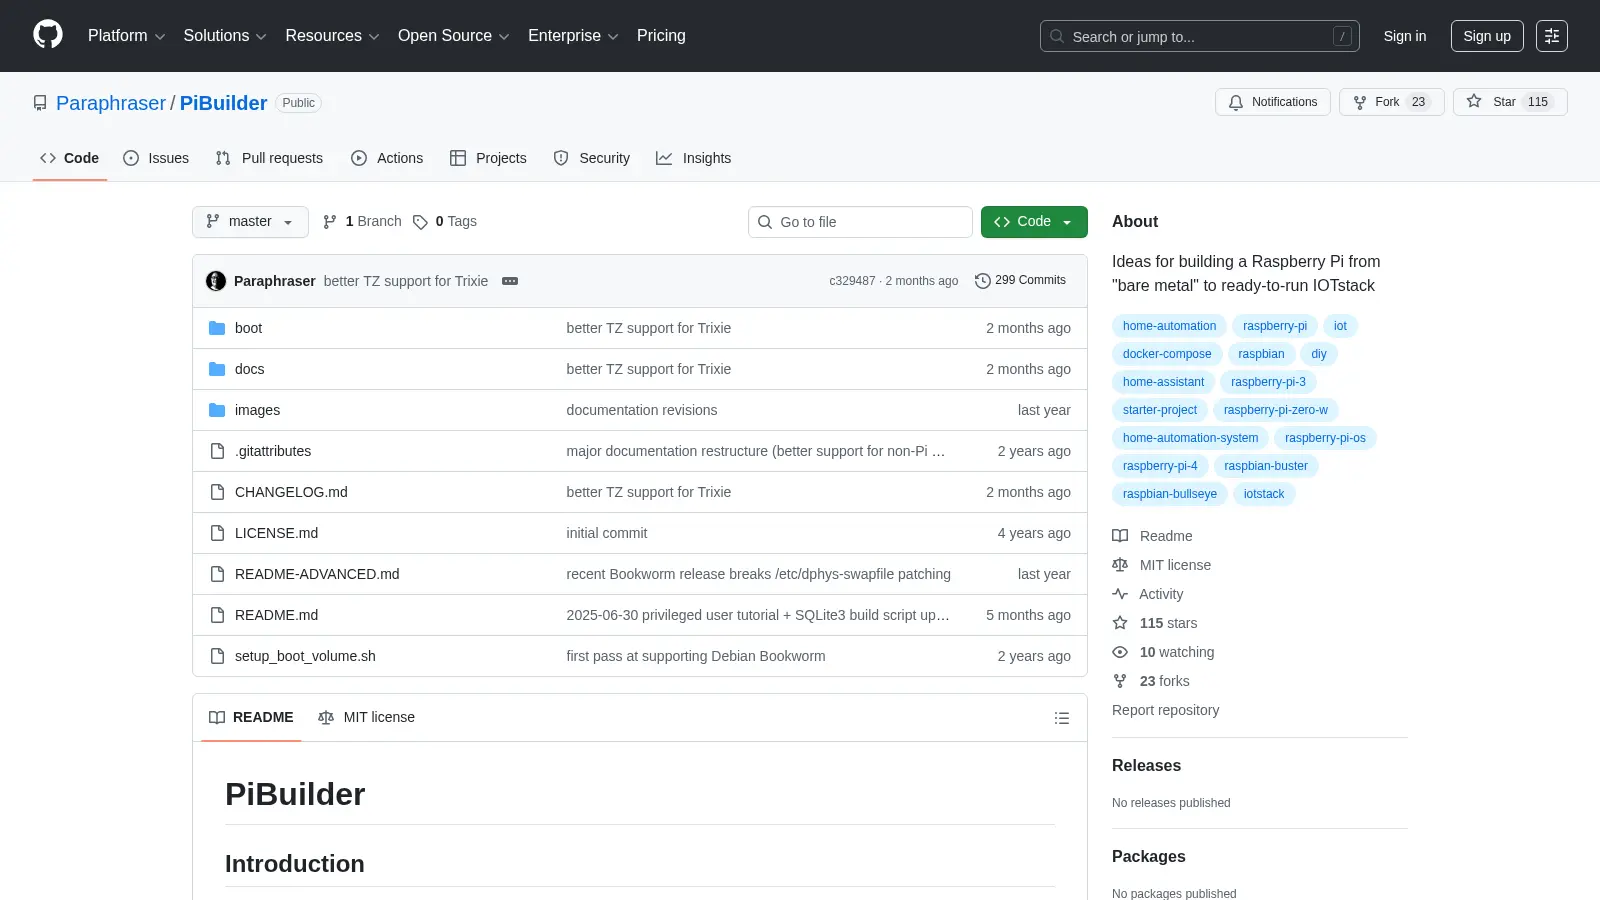Click the PiBuilder repository name link
This screenshot has width=1600, height=900.
tap(223, 103)
